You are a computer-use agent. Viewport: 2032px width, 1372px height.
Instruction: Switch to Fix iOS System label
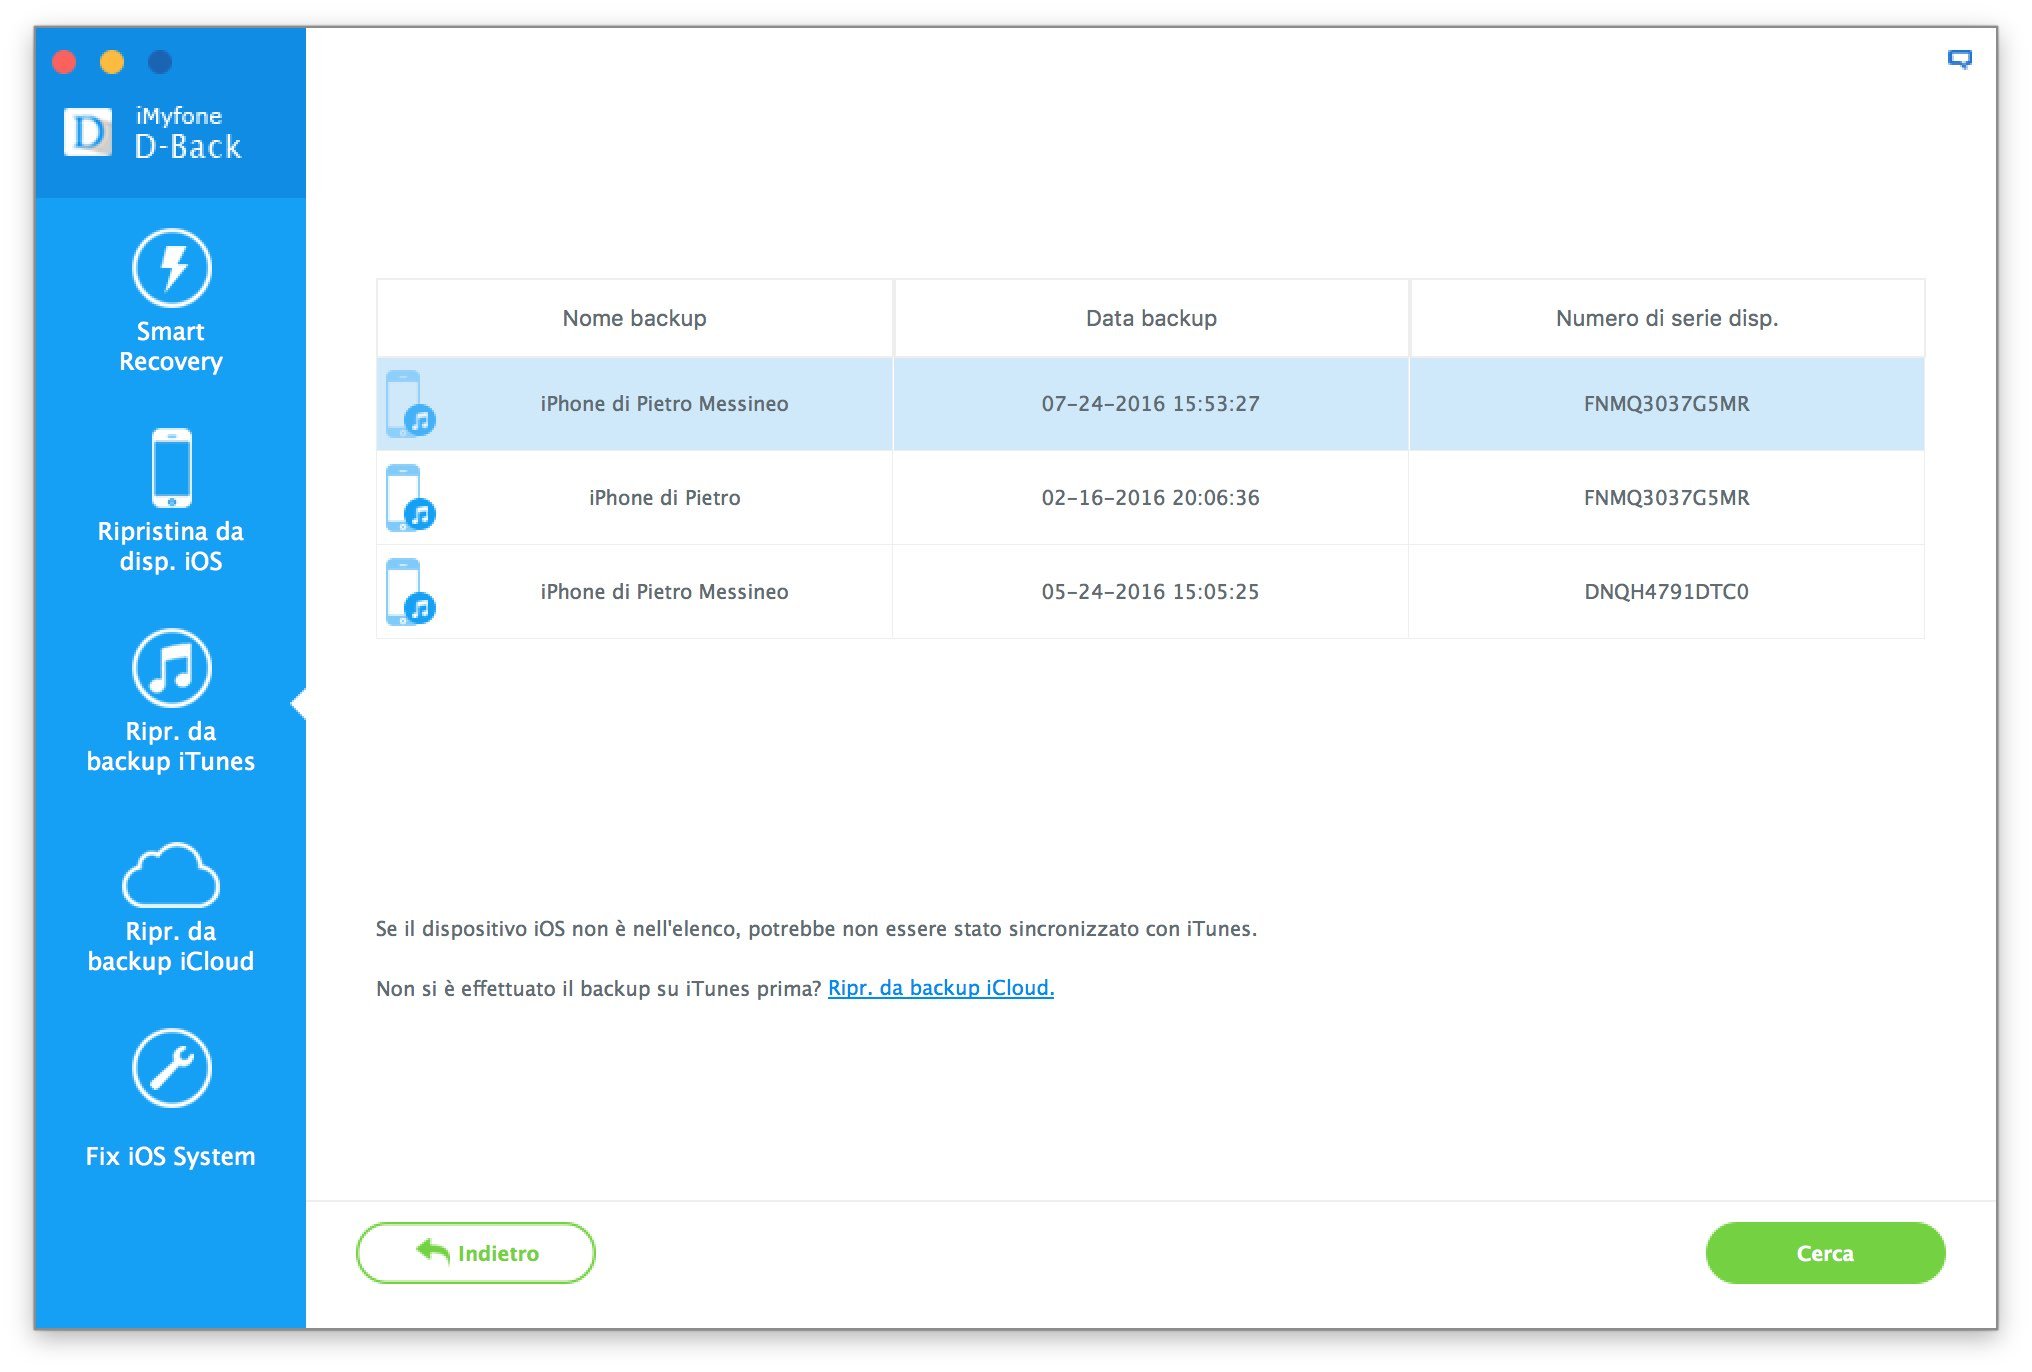point(171,1156)
